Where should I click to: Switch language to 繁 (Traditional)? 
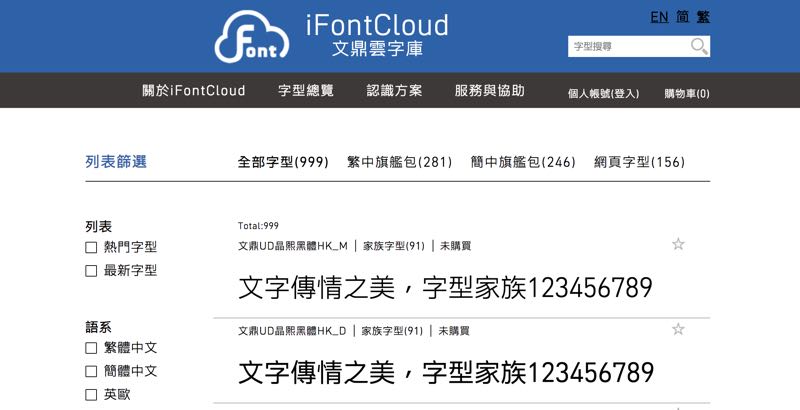click(703, 17)
